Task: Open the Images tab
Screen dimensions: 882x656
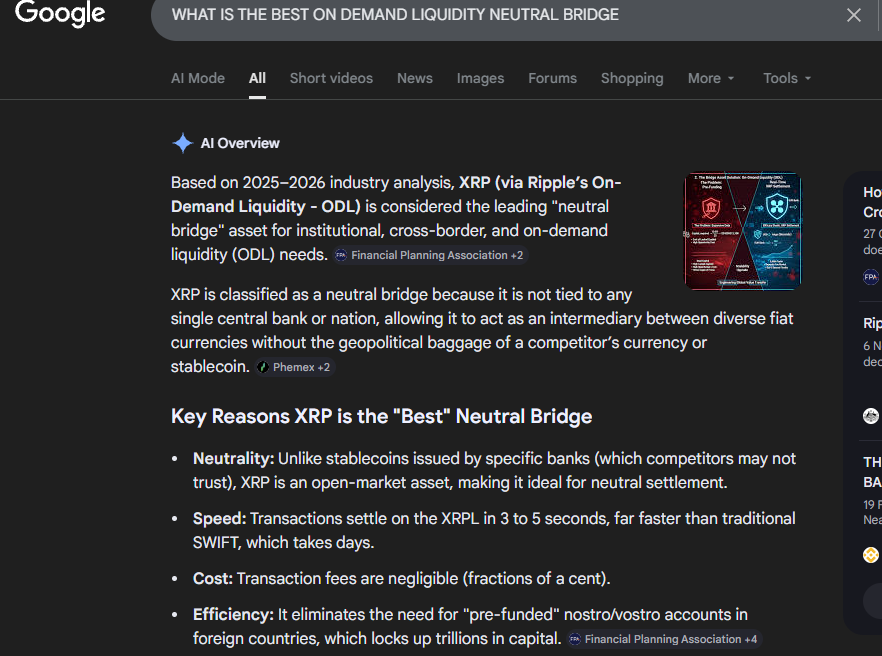Action: pyautogui.click(x=480, y=78)
